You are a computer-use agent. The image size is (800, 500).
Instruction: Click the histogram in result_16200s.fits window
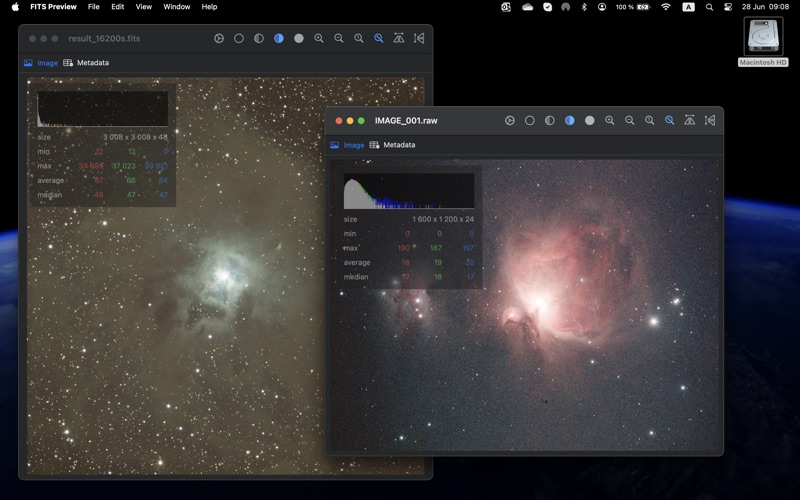tap(103, 109)
